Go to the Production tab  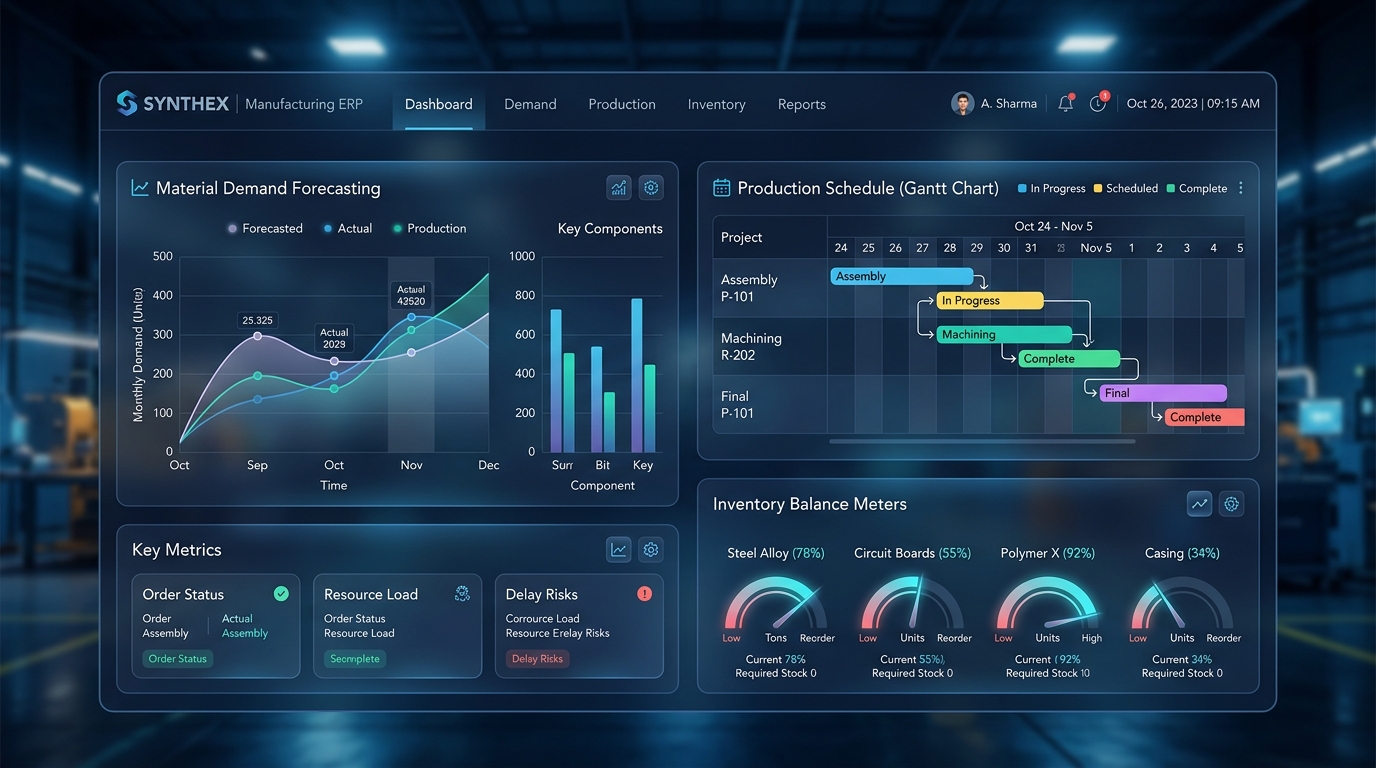[x=622, y=104]
